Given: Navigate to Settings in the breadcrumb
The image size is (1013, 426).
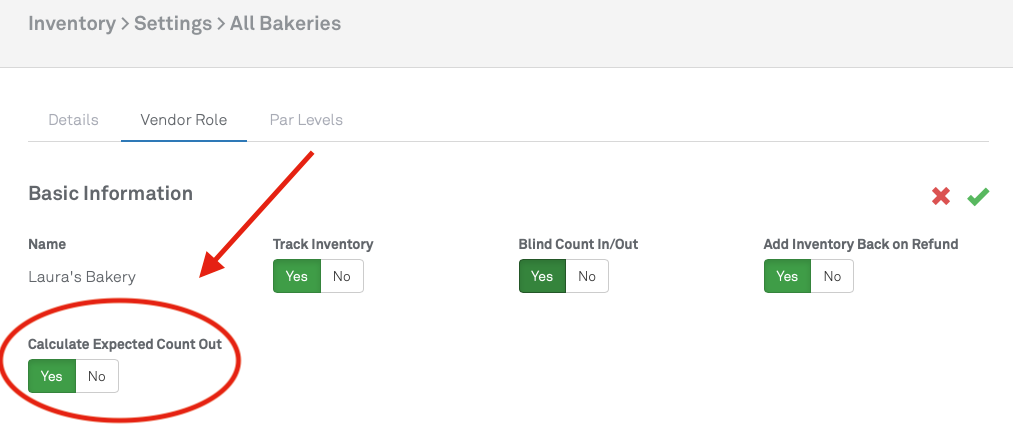Looking at the screenshot, I should [173, 23].
